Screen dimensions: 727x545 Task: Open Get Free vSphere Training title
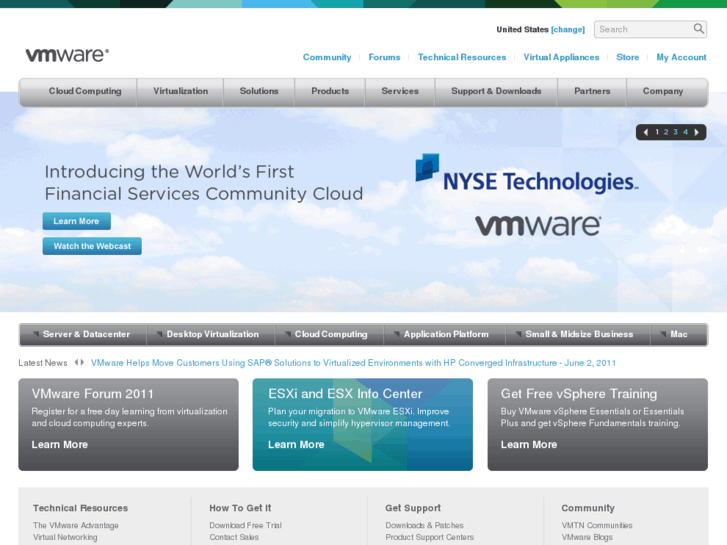[579, 394]
